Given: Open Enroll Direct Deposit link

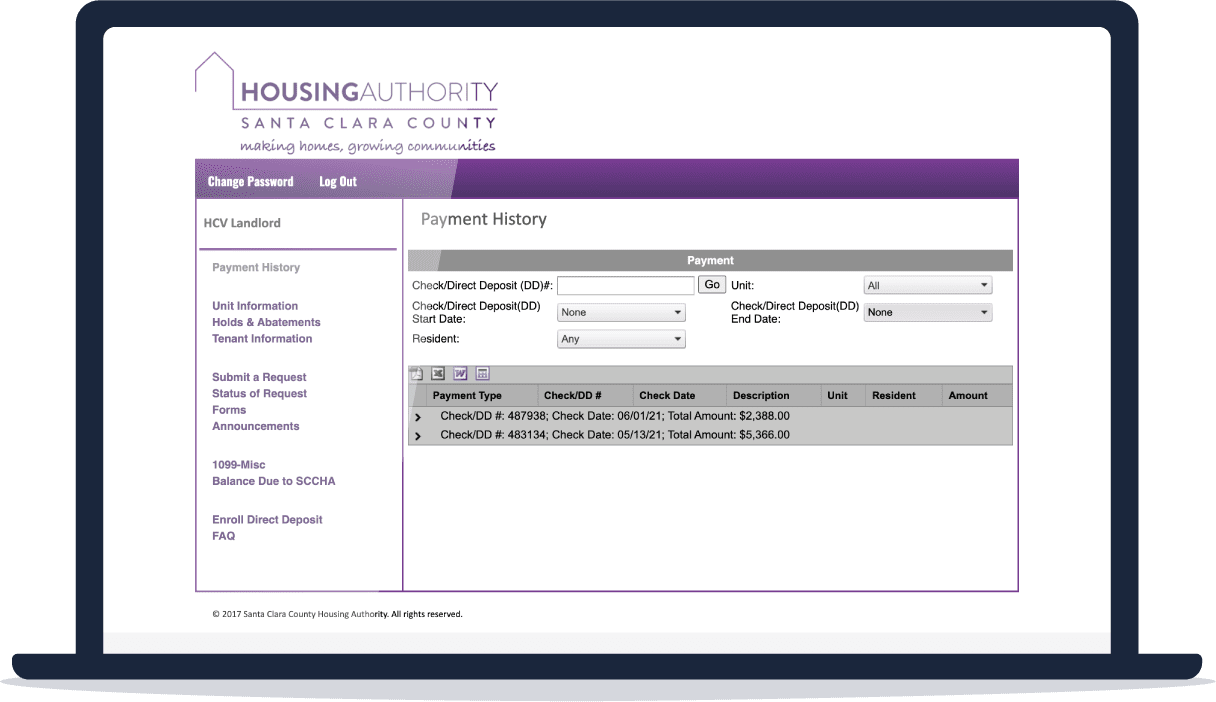Looking at the screenshot, I should (x=267, y=520).
